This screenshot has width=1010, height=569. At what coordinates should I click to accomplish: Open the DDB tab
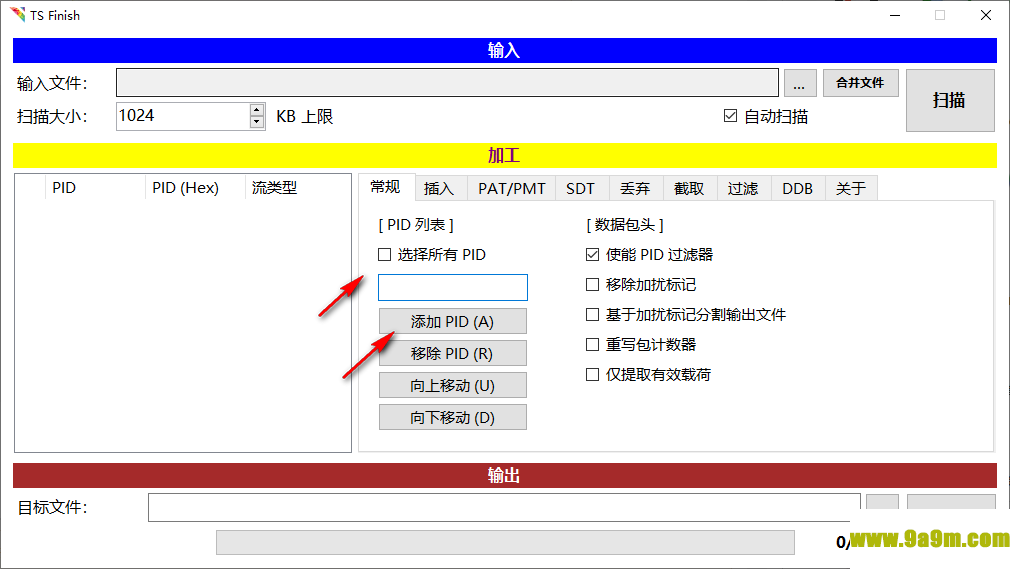pyautogui.click(x=797, y=189)
